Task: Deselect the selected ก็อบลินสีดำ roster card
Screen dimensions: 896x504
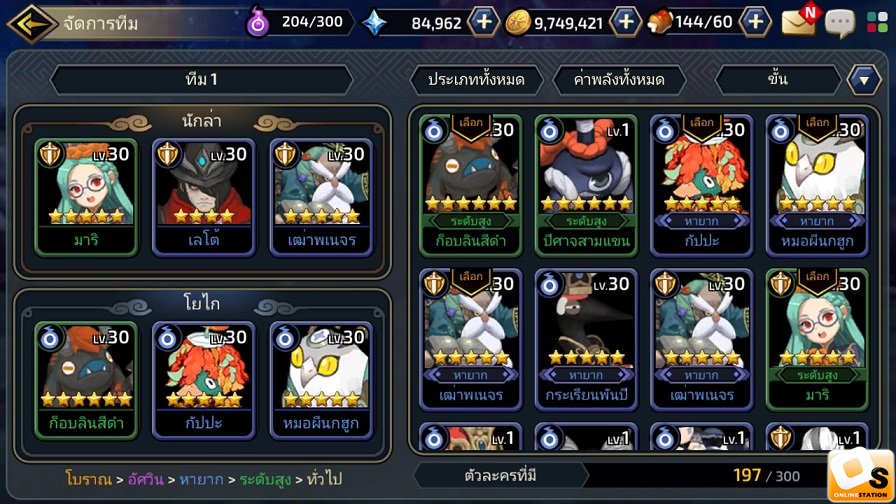Action: click(x=471, y=185)
